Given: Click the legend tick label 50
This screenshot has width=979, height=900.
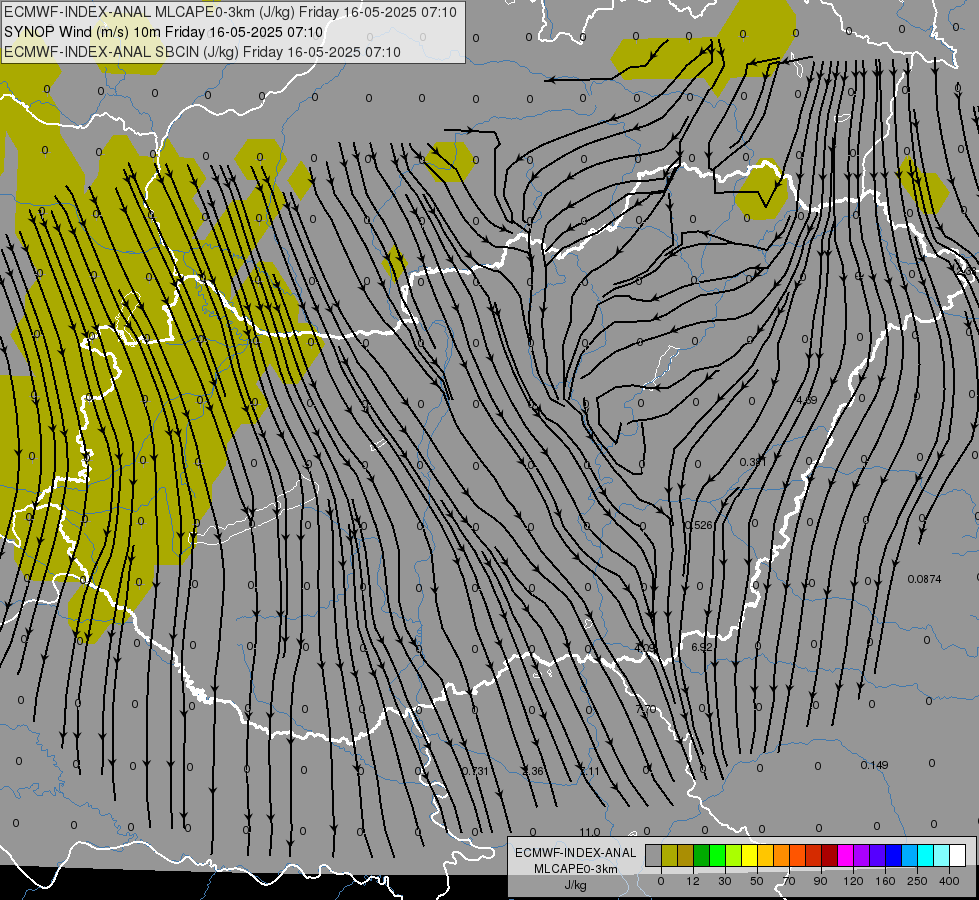Looking at the screenshot, I should [x=757, y=881].
